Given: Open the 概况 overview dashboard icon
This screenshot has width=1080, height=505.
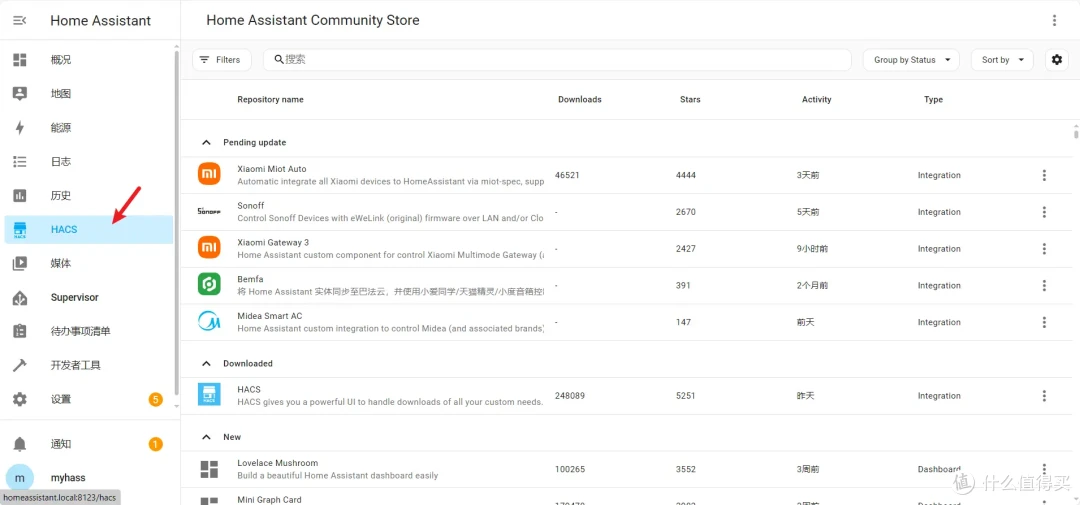Looking at the screenshot, I should pos(20,60).
